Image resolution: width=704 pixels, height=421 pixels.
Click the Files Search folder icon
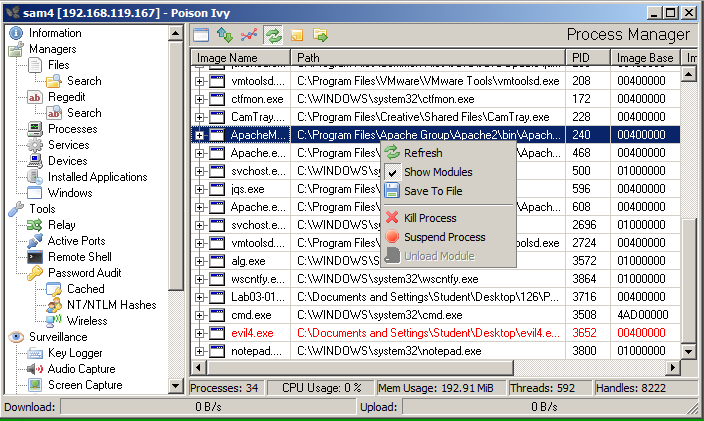[54, 81]
